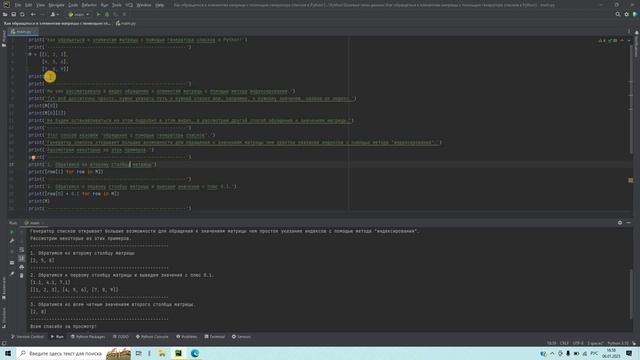
Task: Click the project name breadcrumb in navigation bar
Action: pos(57,23)
